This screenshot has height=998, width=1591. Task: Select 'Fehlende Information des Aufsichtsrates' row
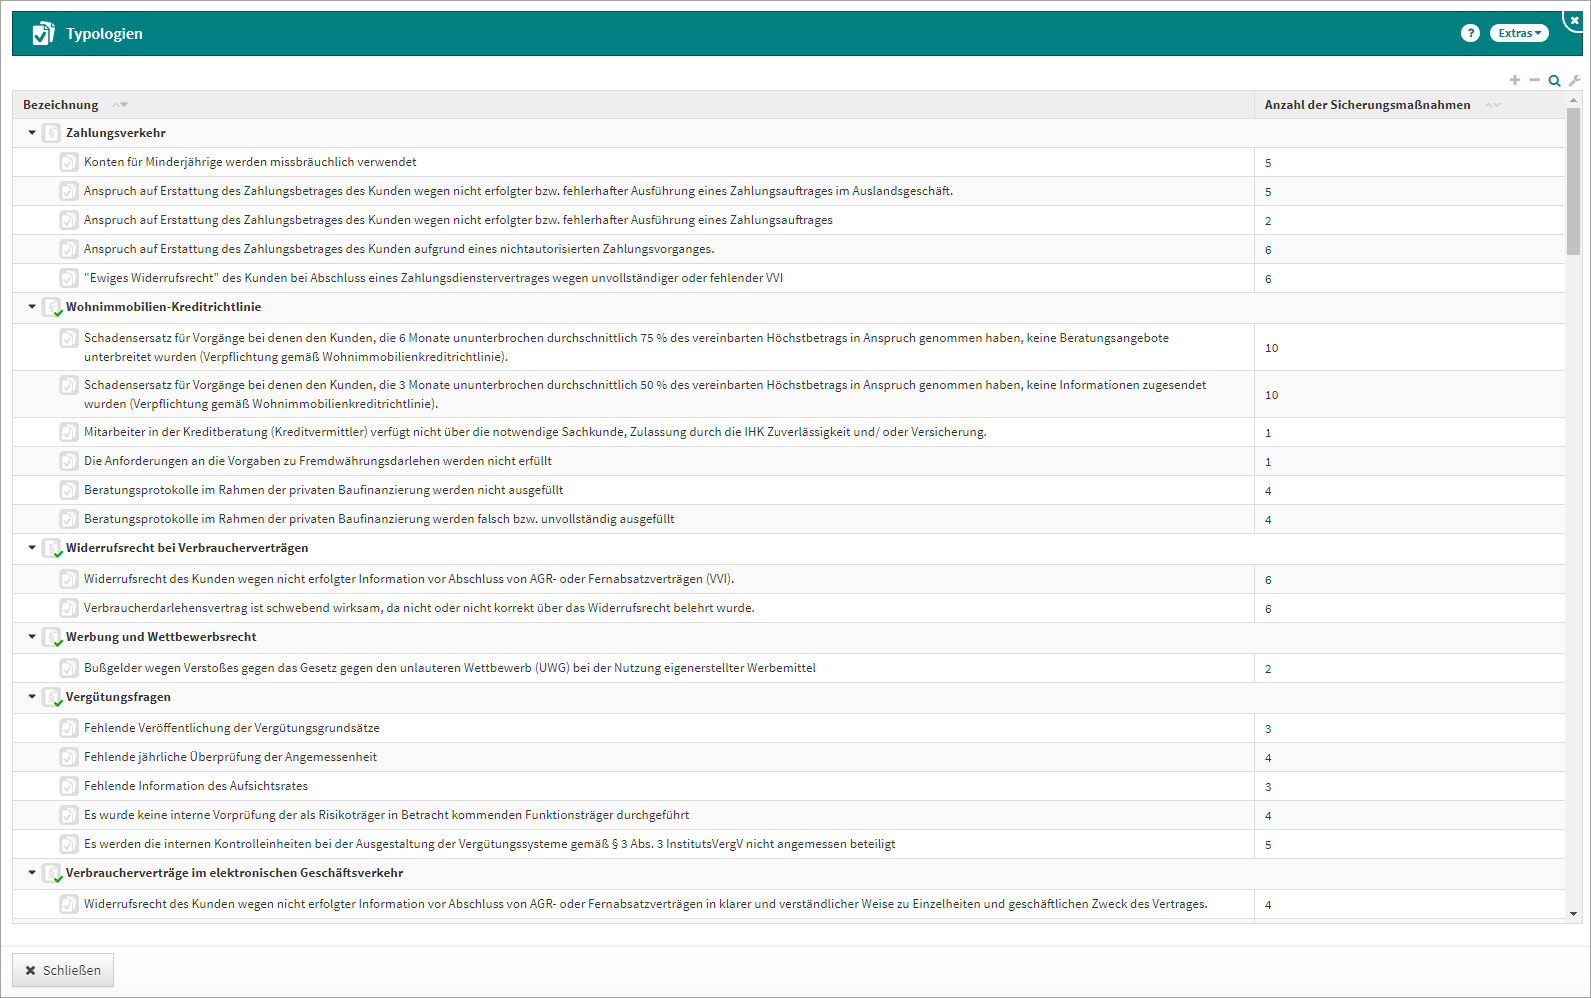pos(196,786)
